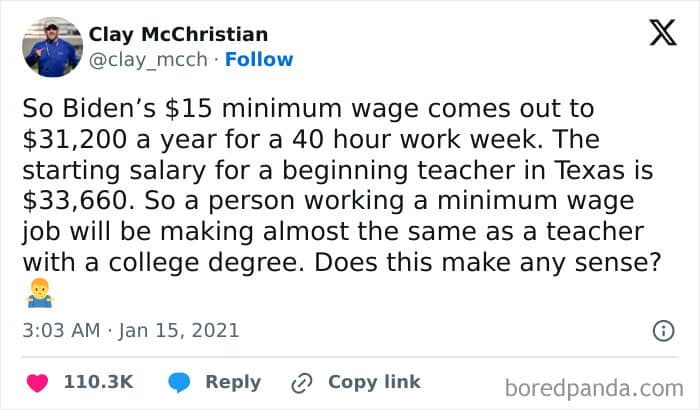
Task: Follow Clay McChristian
Action: coord(259,59)
